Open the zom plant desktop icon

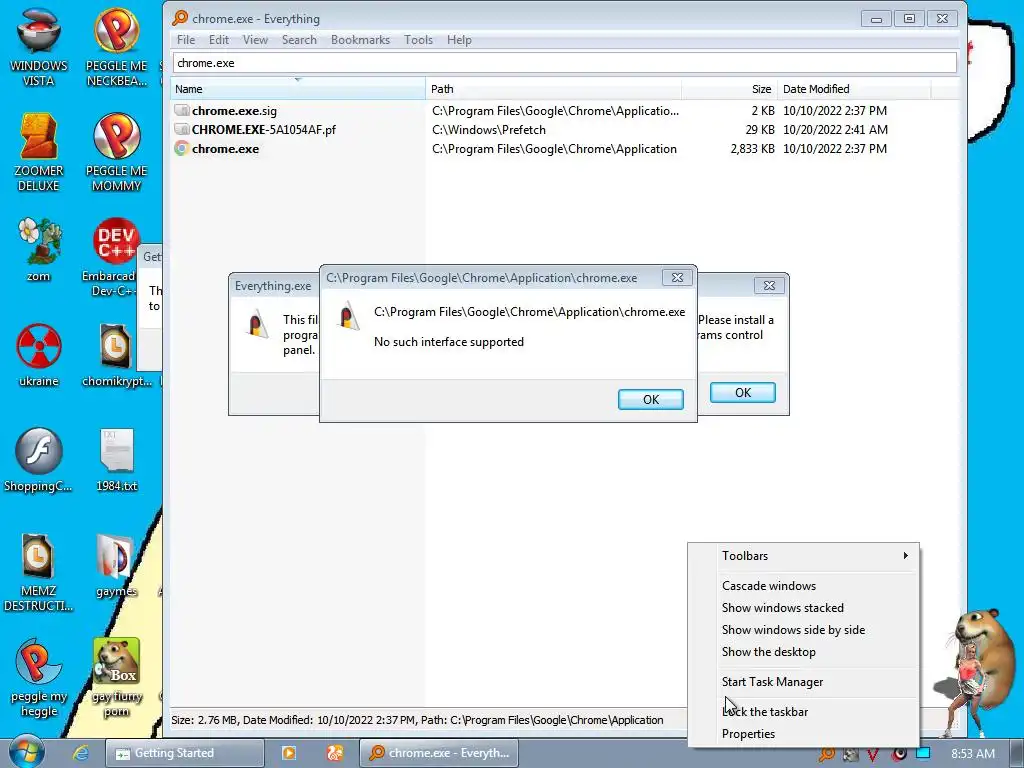click(39, 249)
